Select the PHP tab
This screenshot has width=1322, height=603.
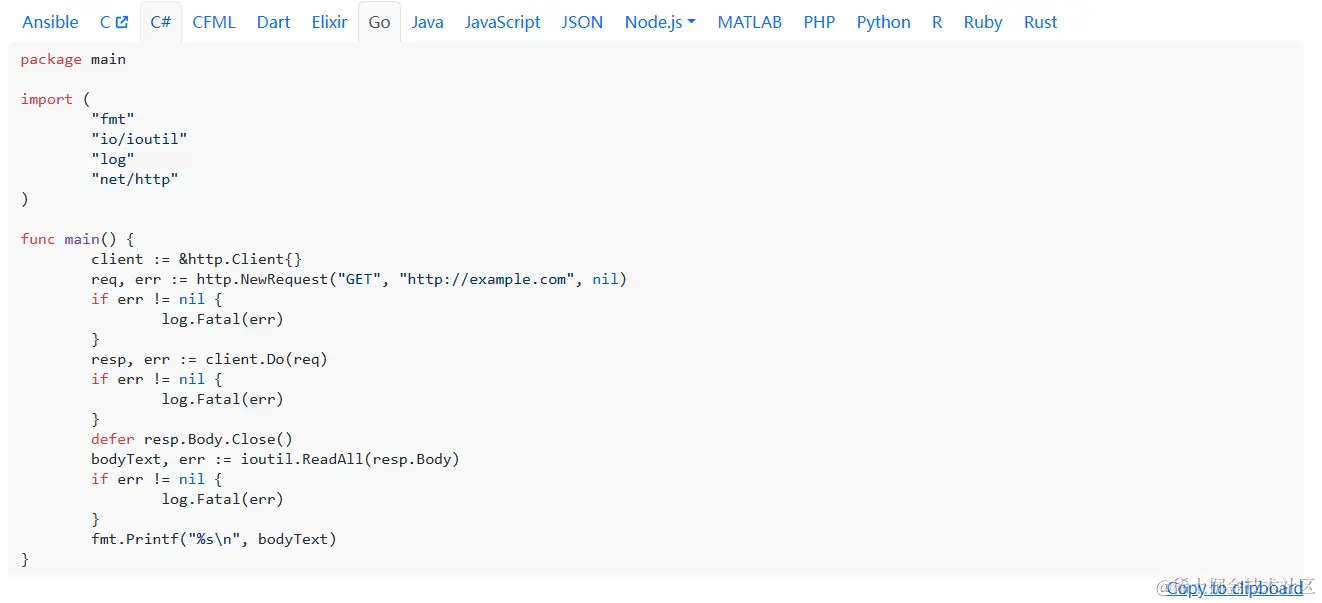[819, 22]
